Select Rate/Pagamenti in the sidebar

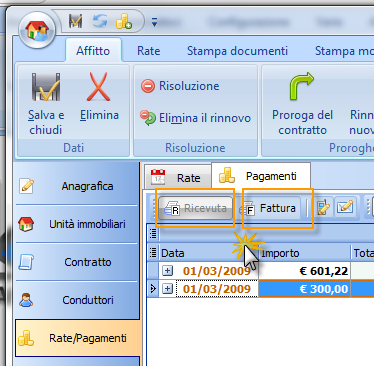[x=77, y=338]
